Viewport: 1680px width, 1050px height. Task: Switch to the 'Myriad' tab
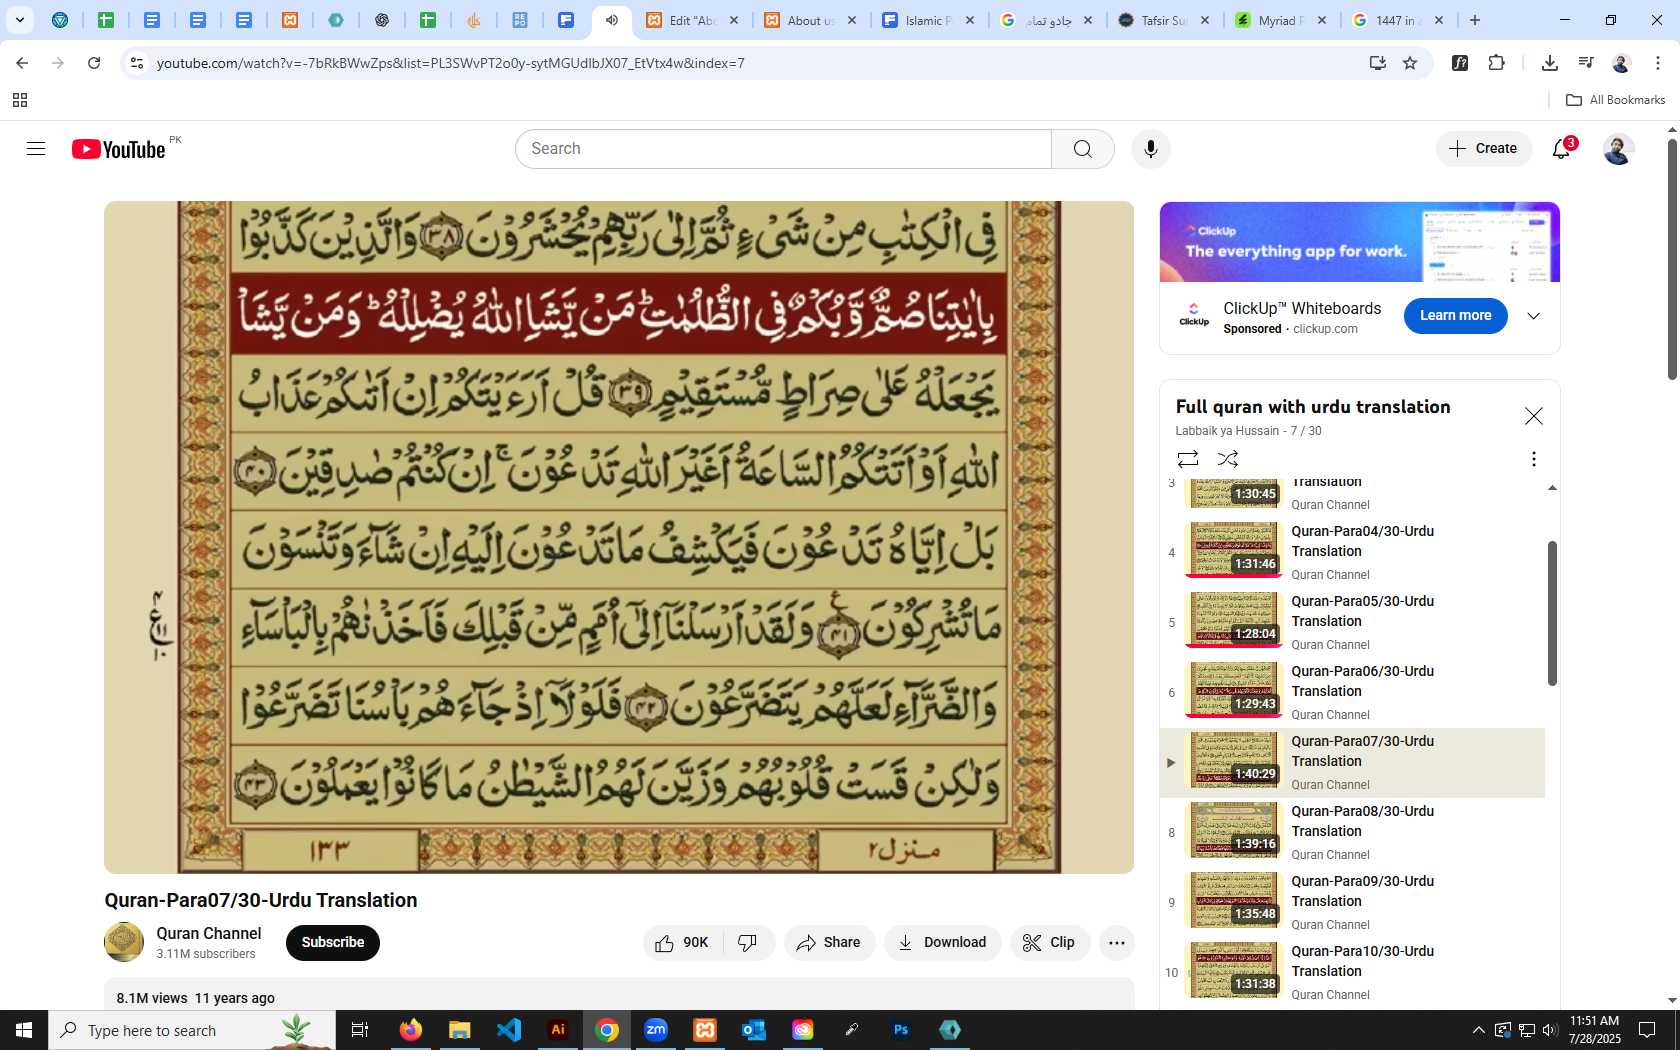1281,20
